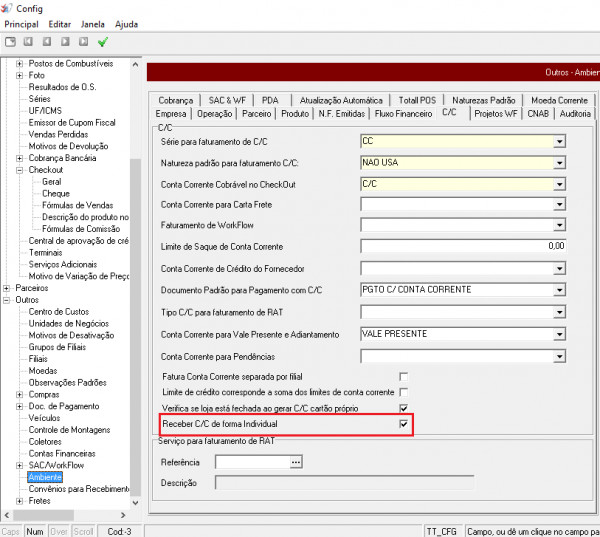Image resolution: width=600 pixels, height=537 pixels.
Task: Open Documento Padrão para Pagamento dropdown
Action: [x=560, y=288]
